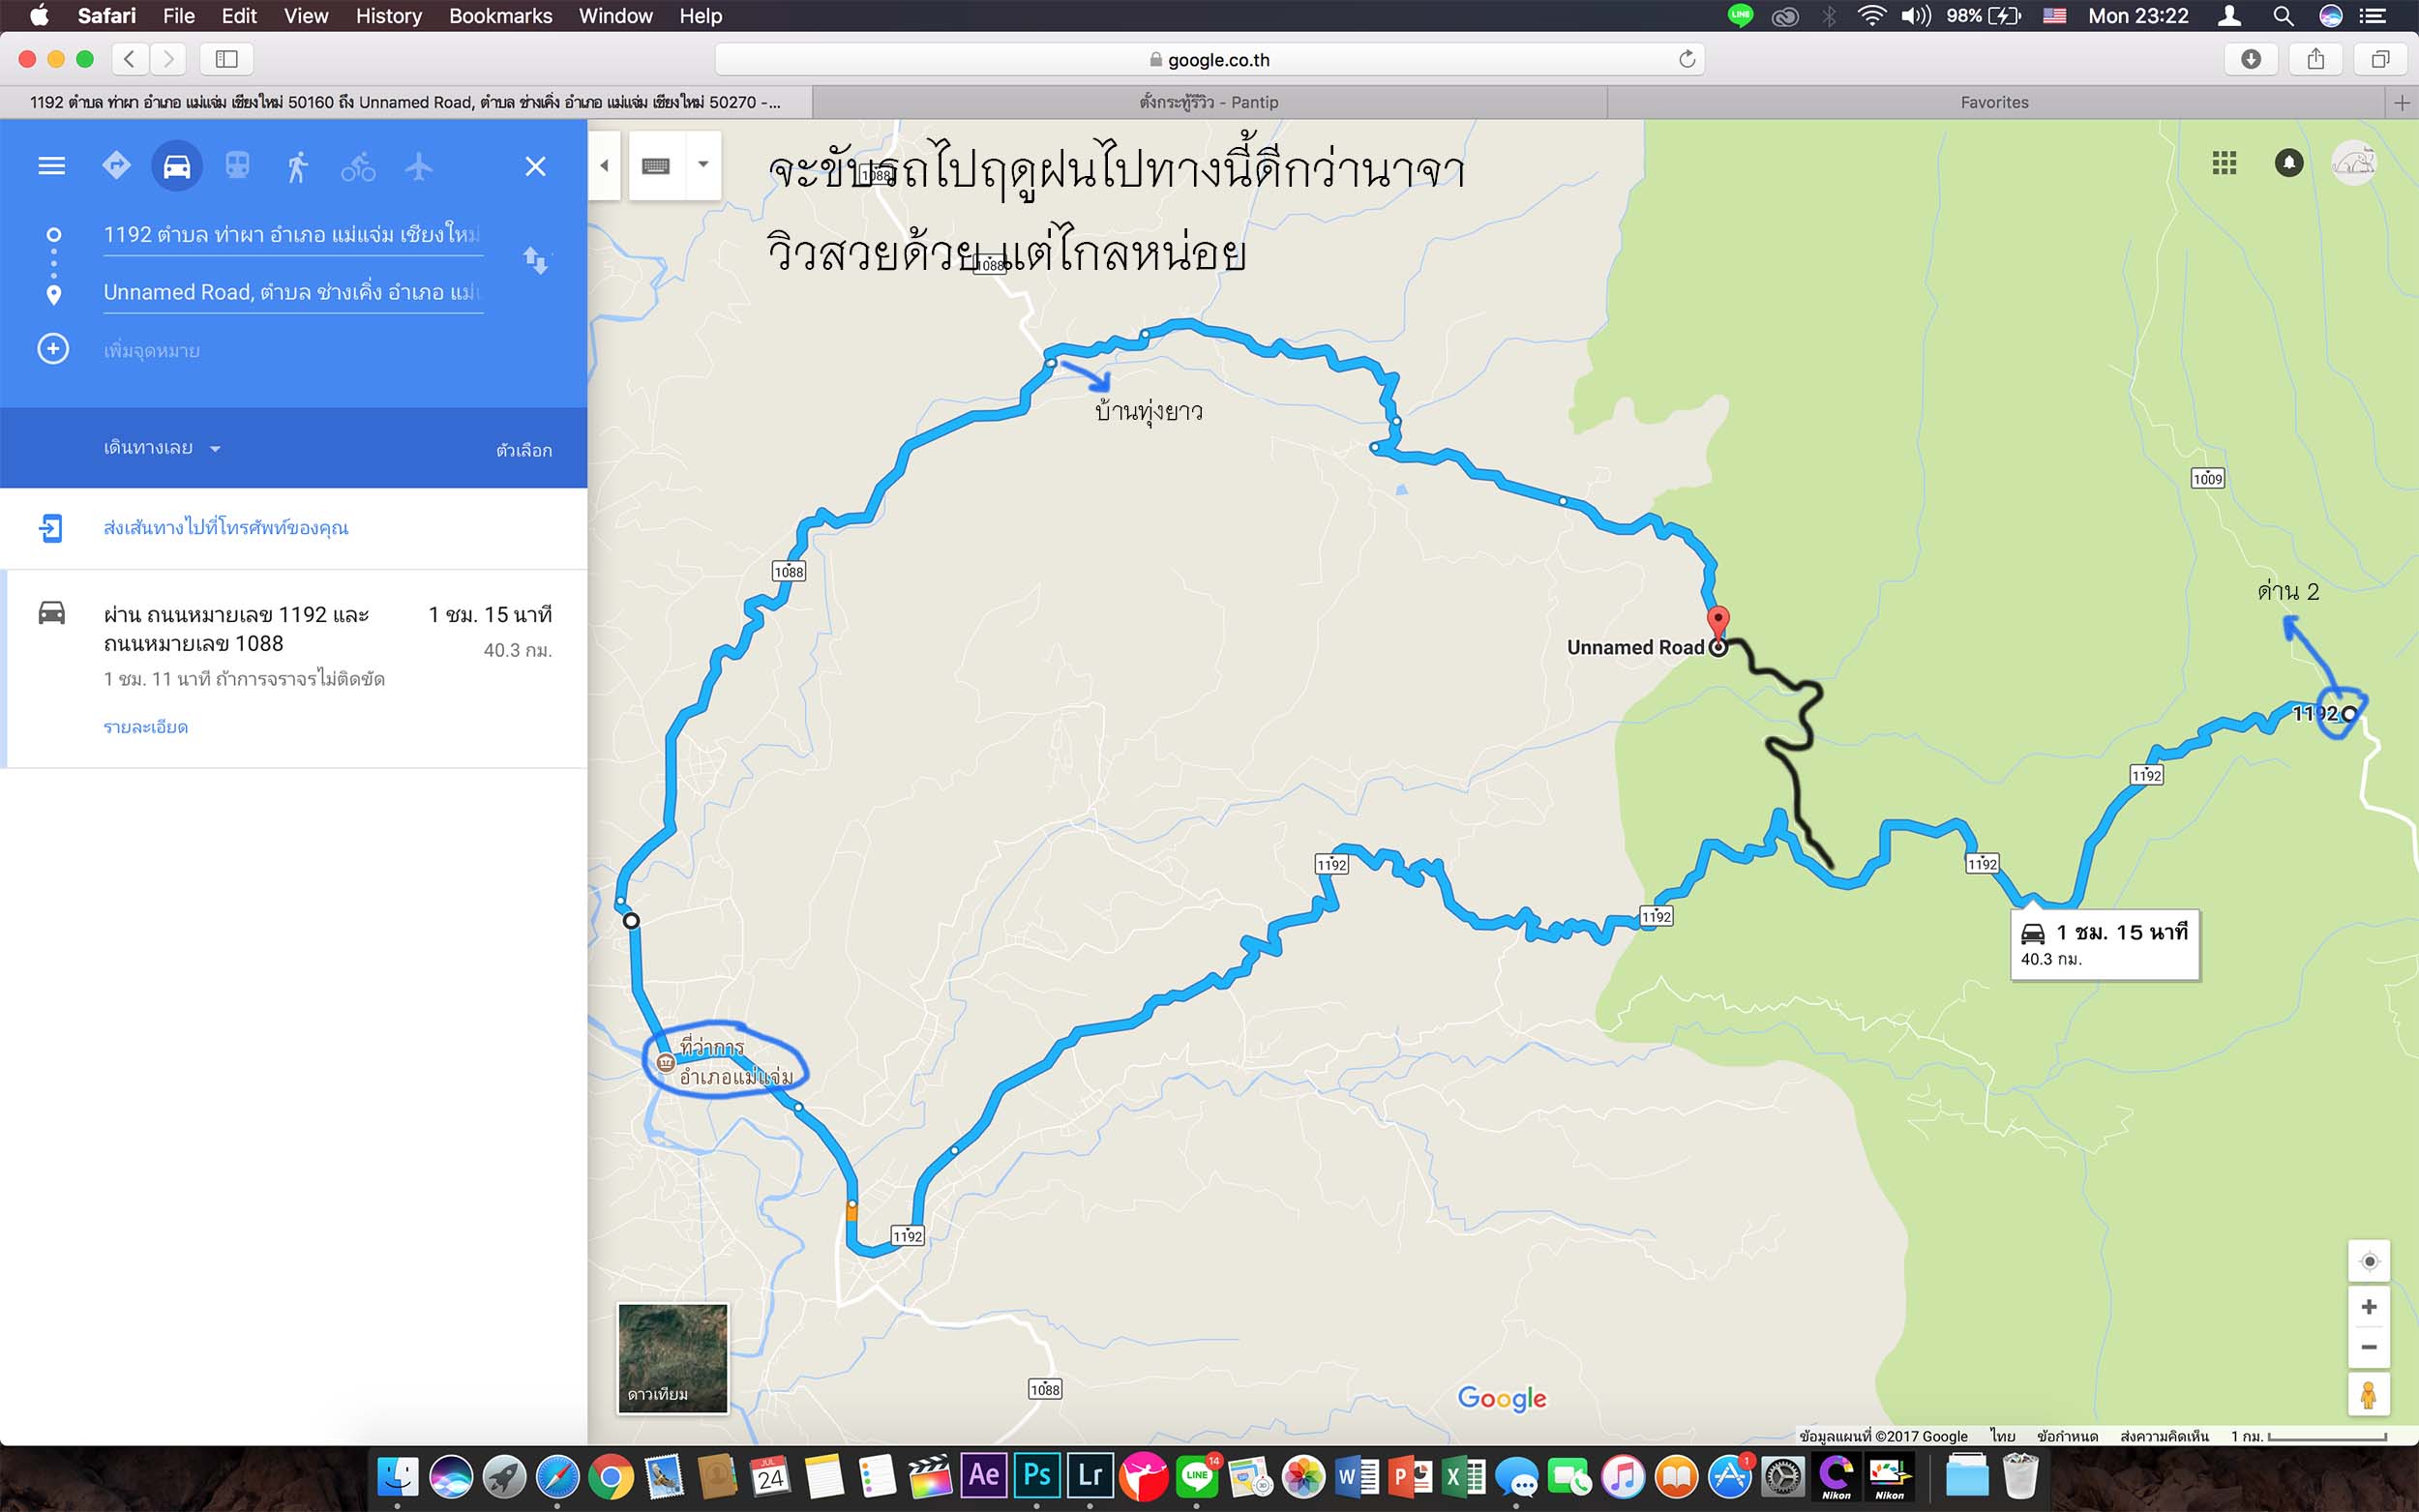Close the directions panel
This screenshot has width=2419, height=1512.
(x=536, y=166)
